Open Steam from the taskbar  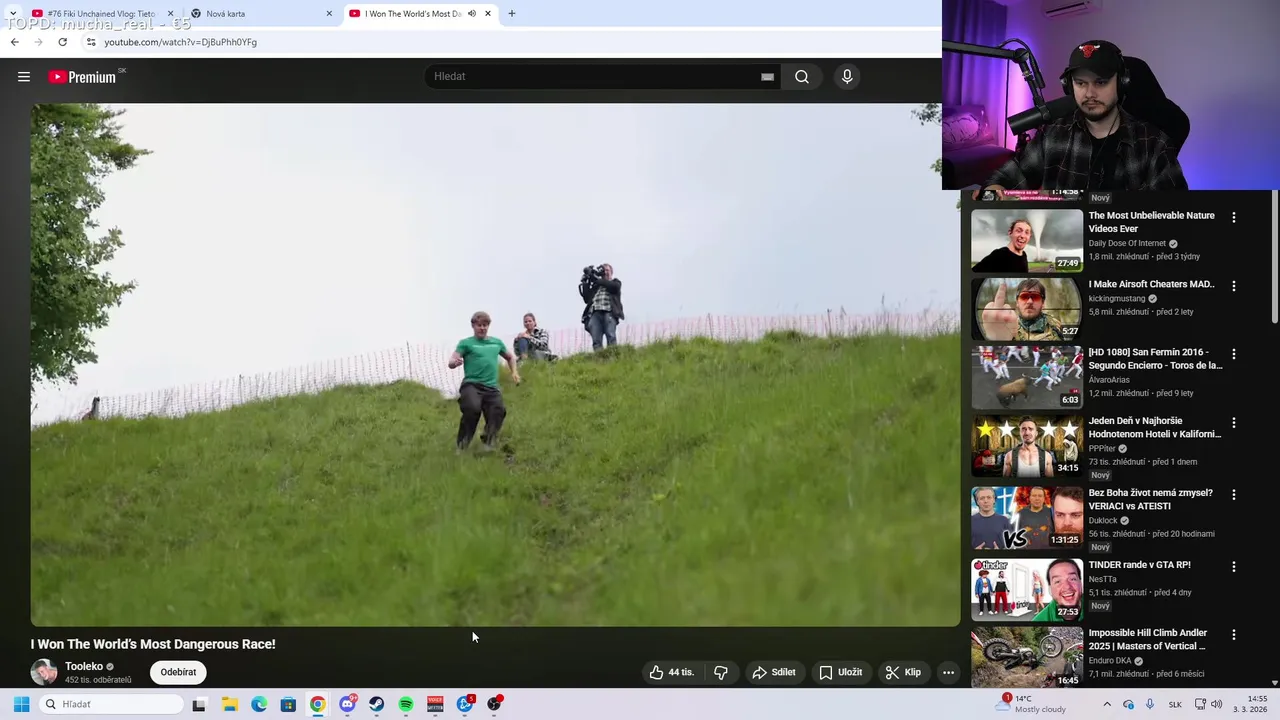[376, 704]
